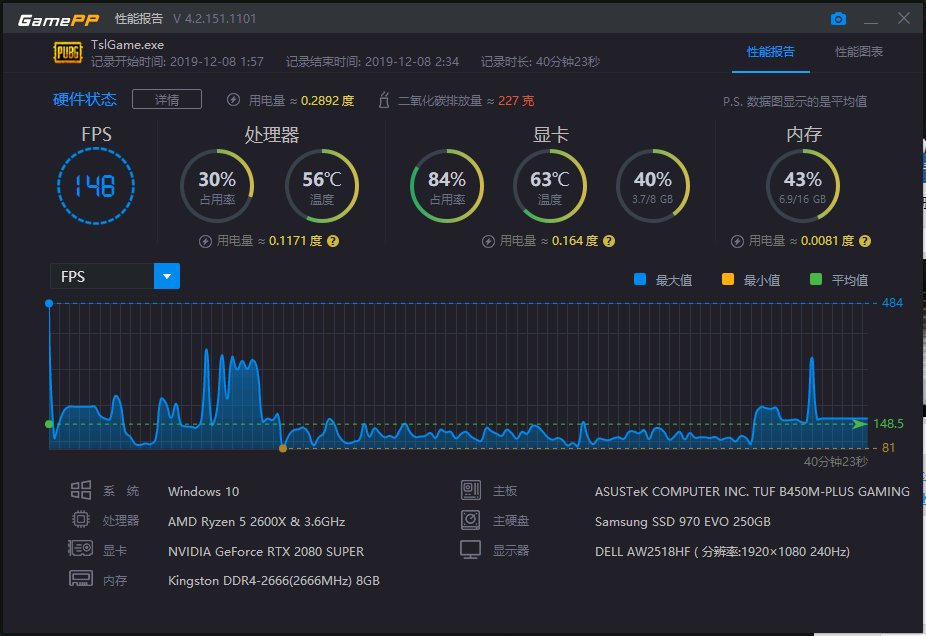Open the 性能报告 tab

770,52
